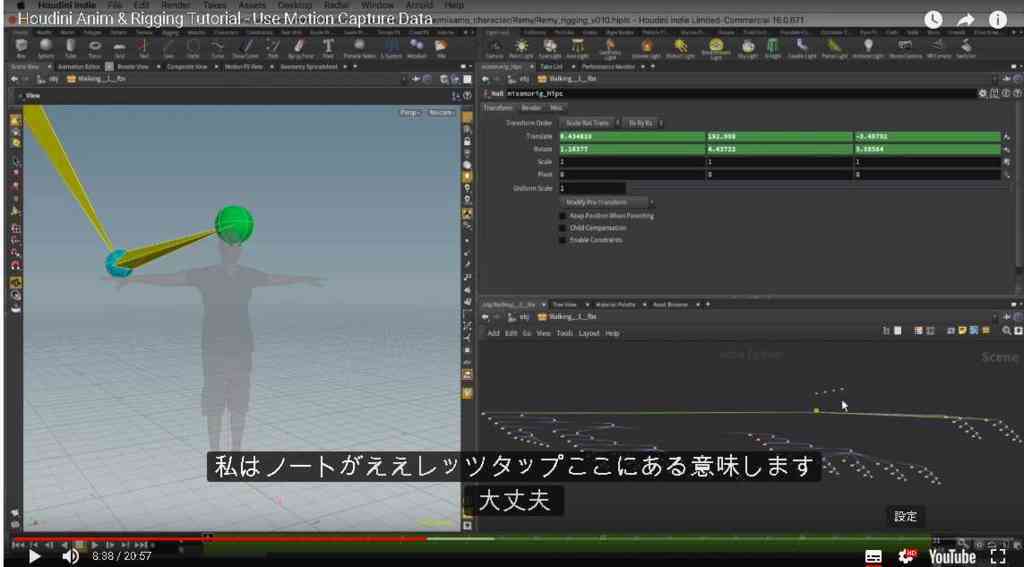1024x567 pixels.
Task: Add an Ambient Light from the shelf
Action: tap(868, 48)
